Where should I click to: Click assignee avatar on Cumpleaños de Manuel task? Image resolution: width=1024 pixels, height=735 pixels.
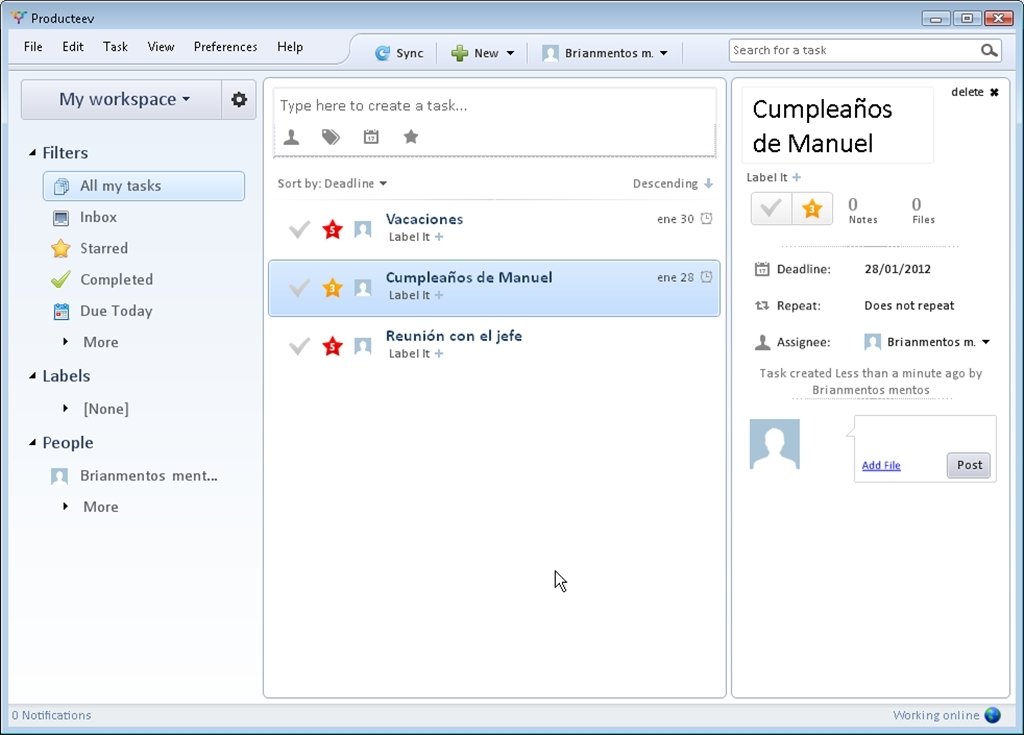pos(363,287)
